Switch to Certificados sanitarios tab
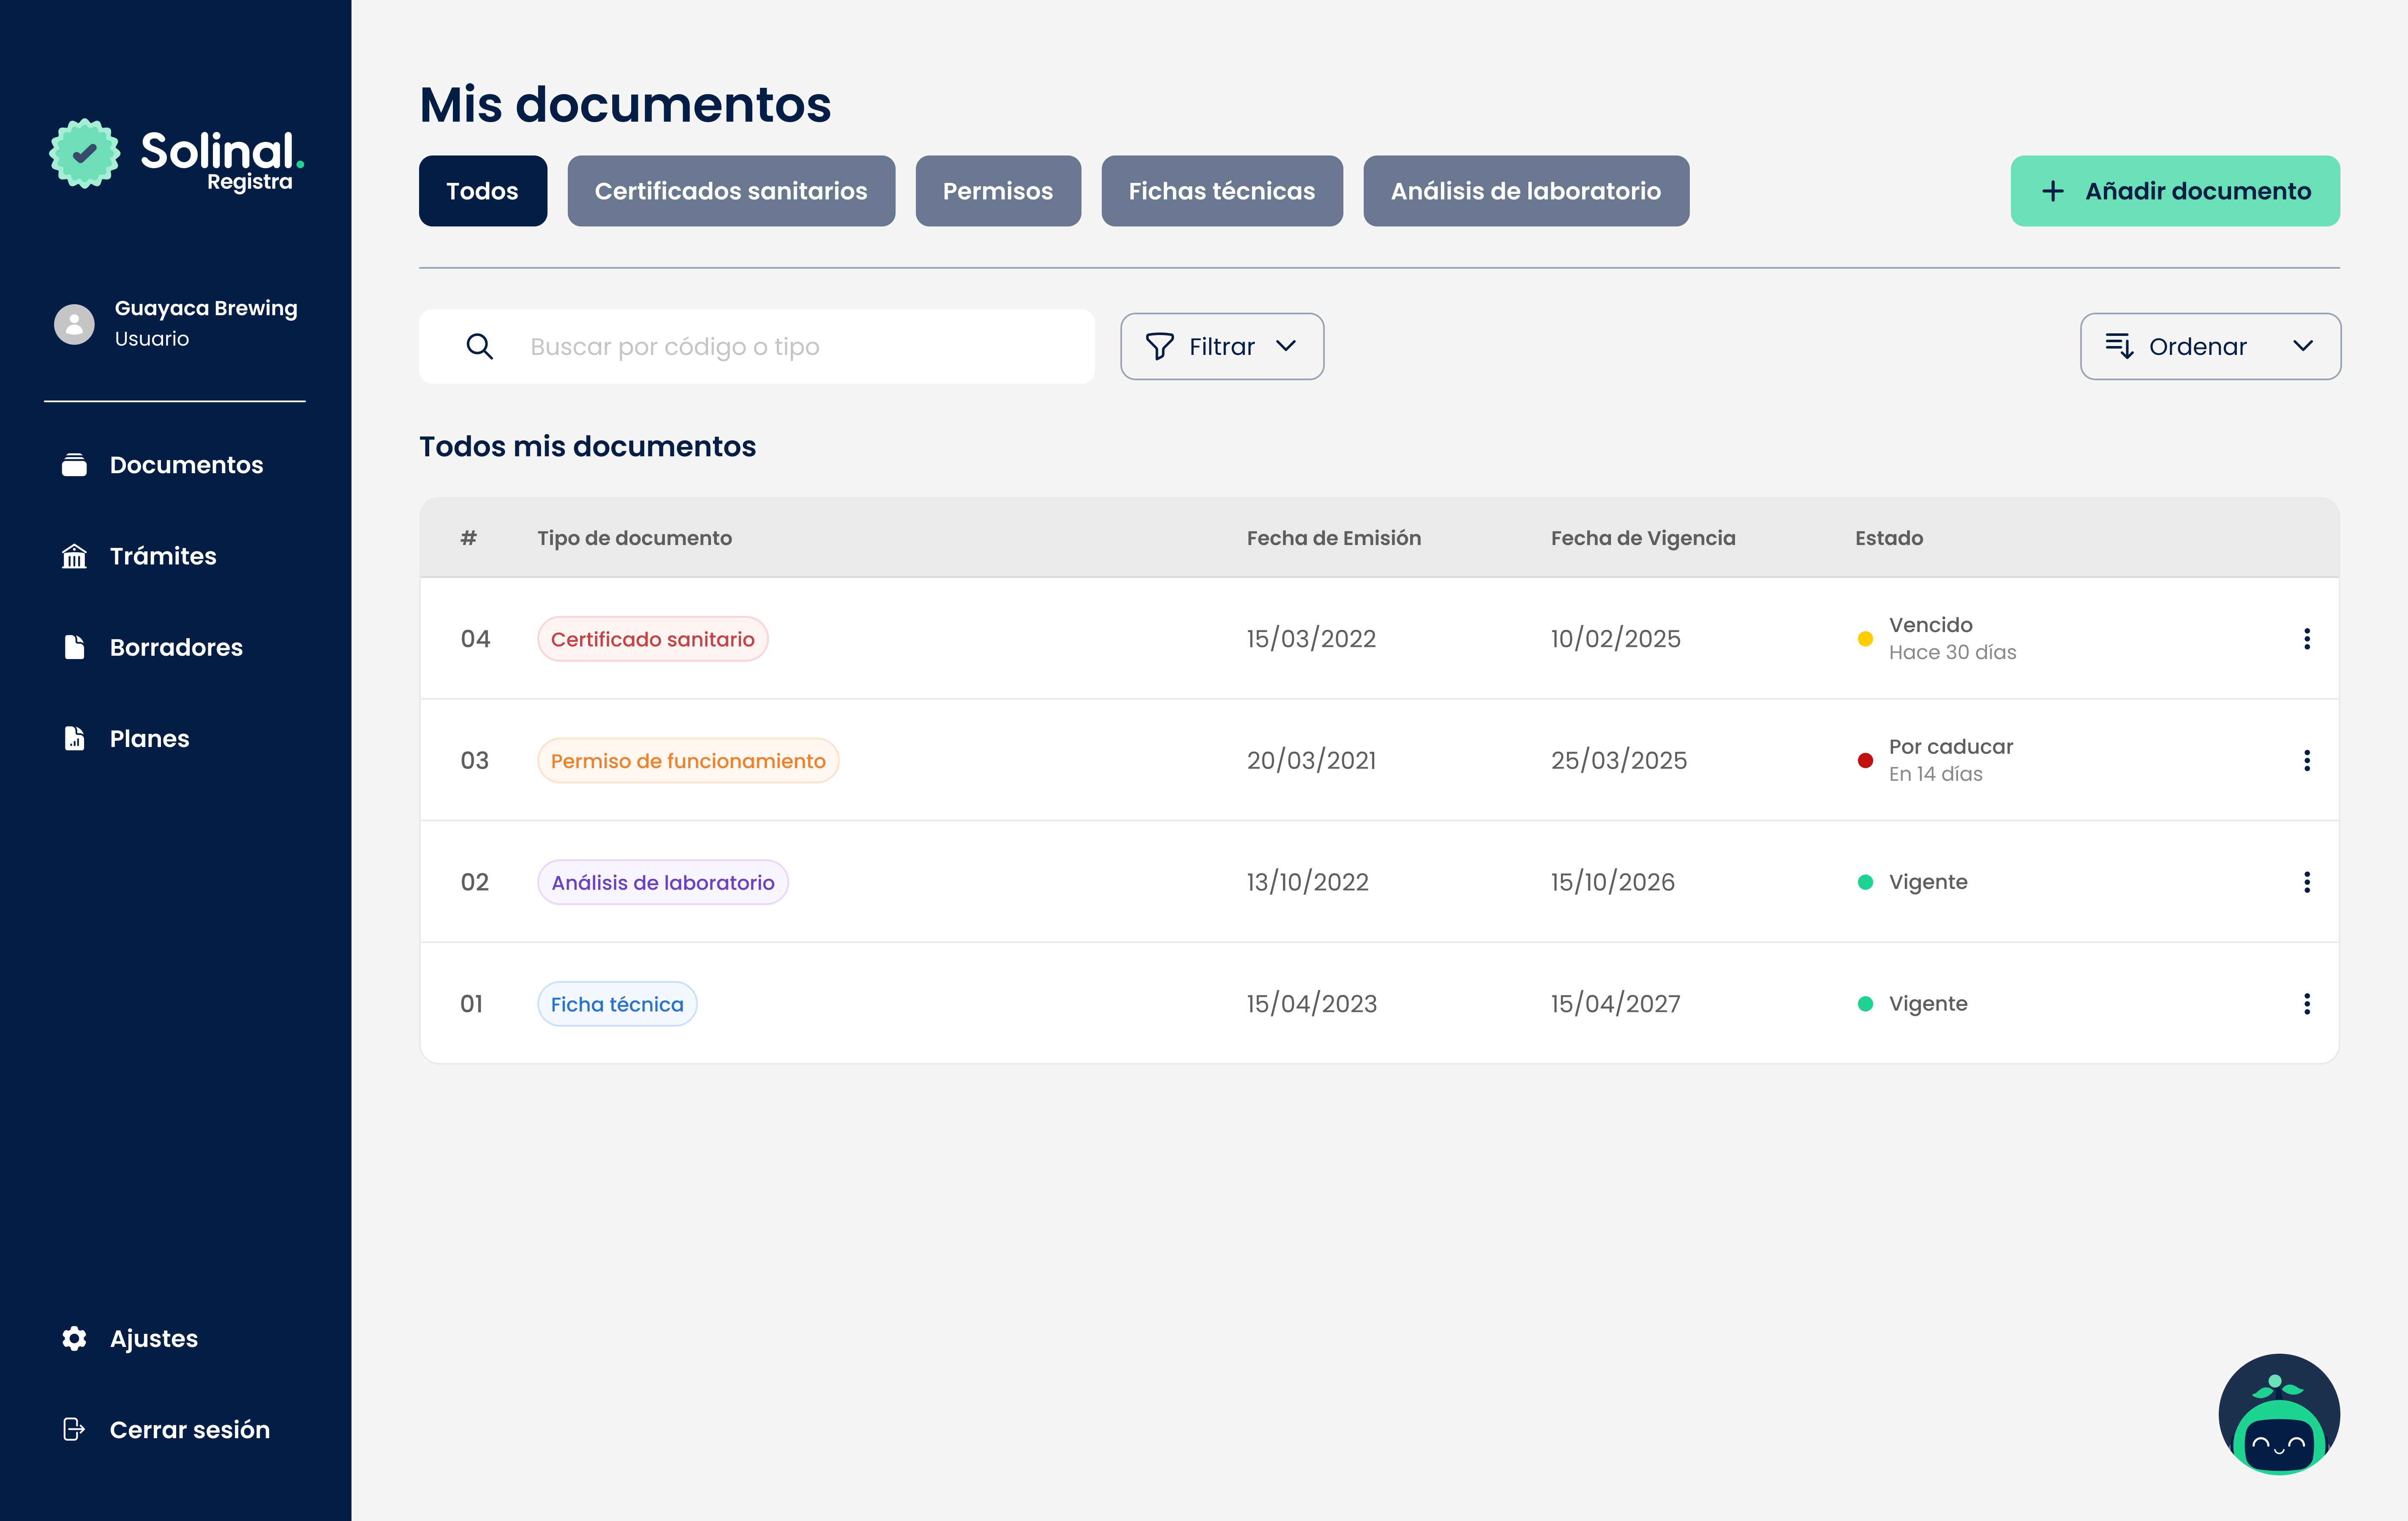Image resolution: width=2408 pixels, height=1521 pixels. [x=730, y=191]
